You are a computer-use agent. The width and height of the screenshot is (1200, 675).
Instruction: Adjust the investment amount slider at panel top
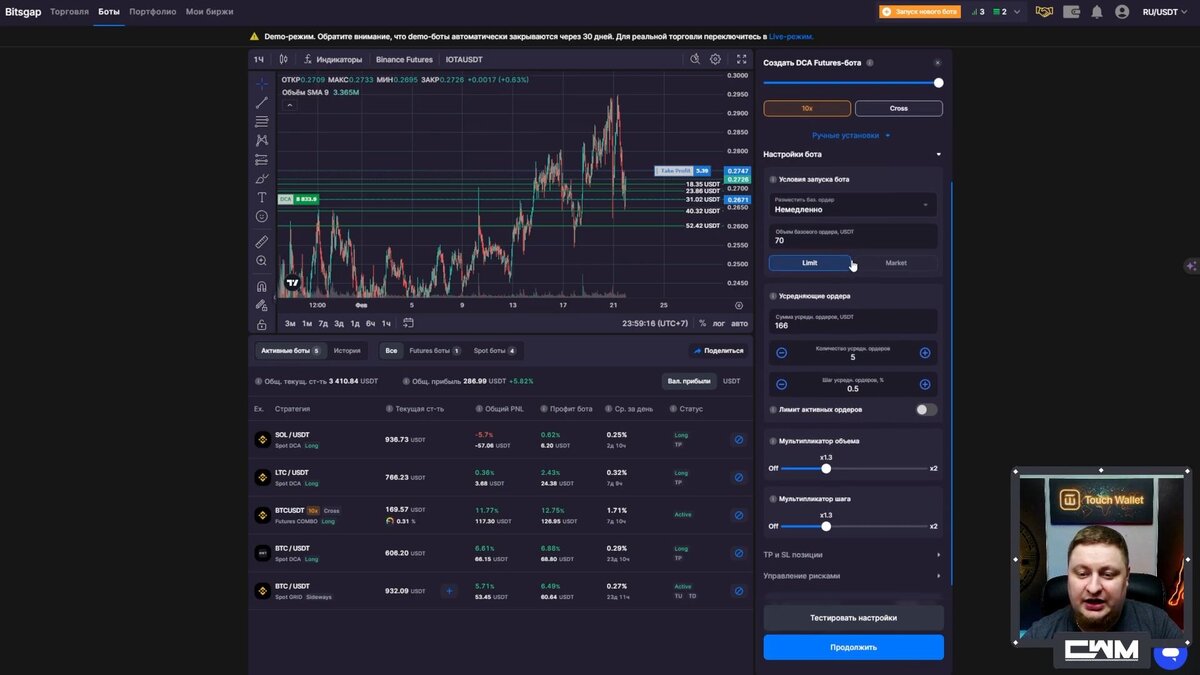(938, 83)
